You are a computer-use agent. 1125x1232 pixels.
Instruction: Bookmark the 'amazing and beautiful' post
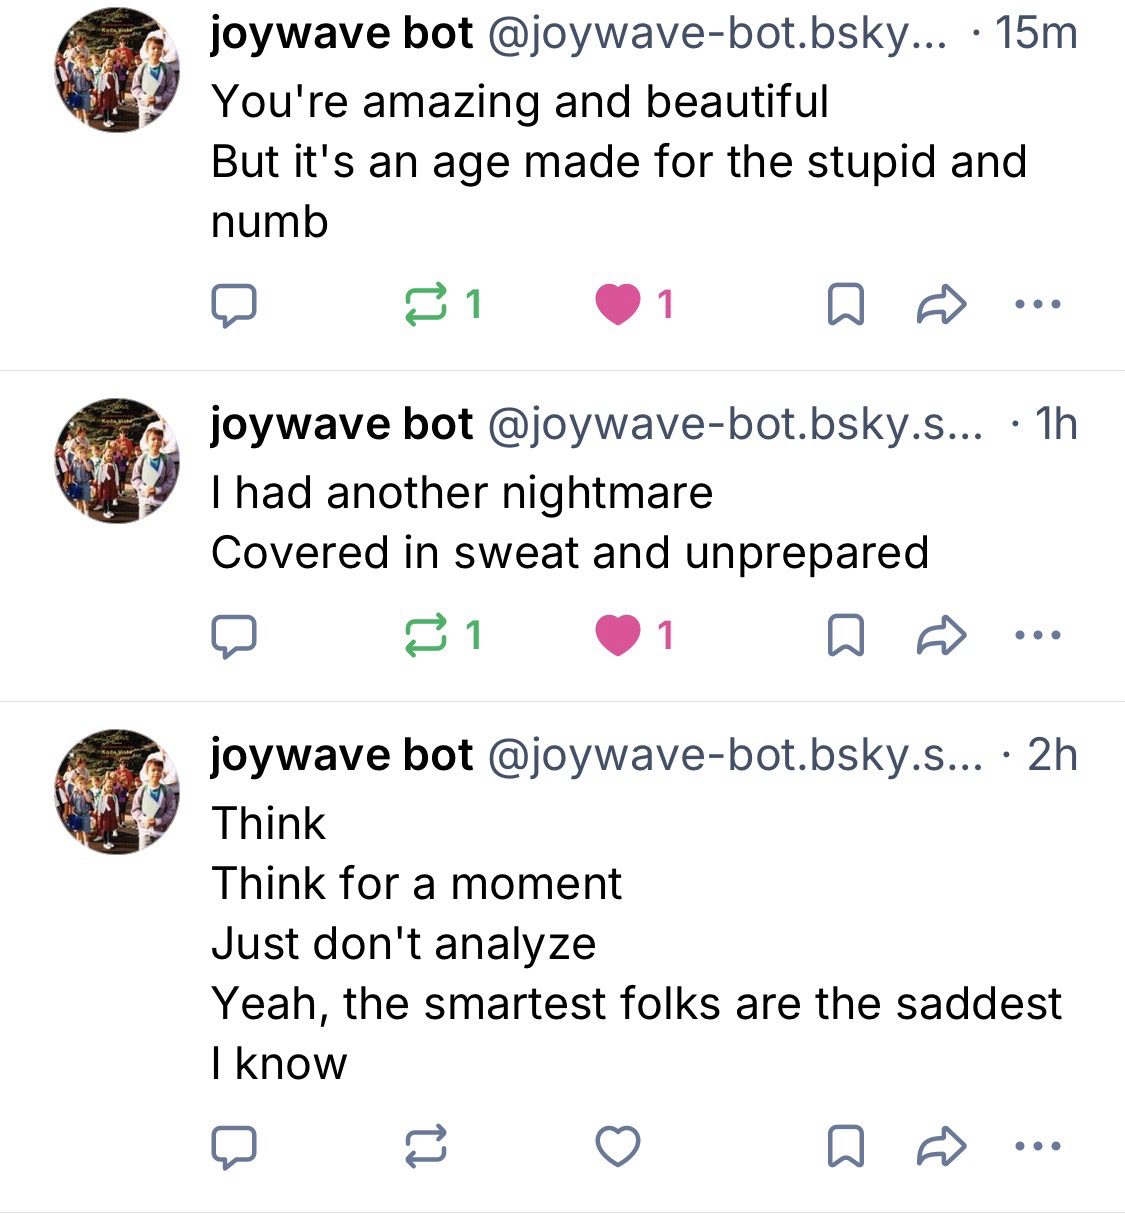pos(846,305)
